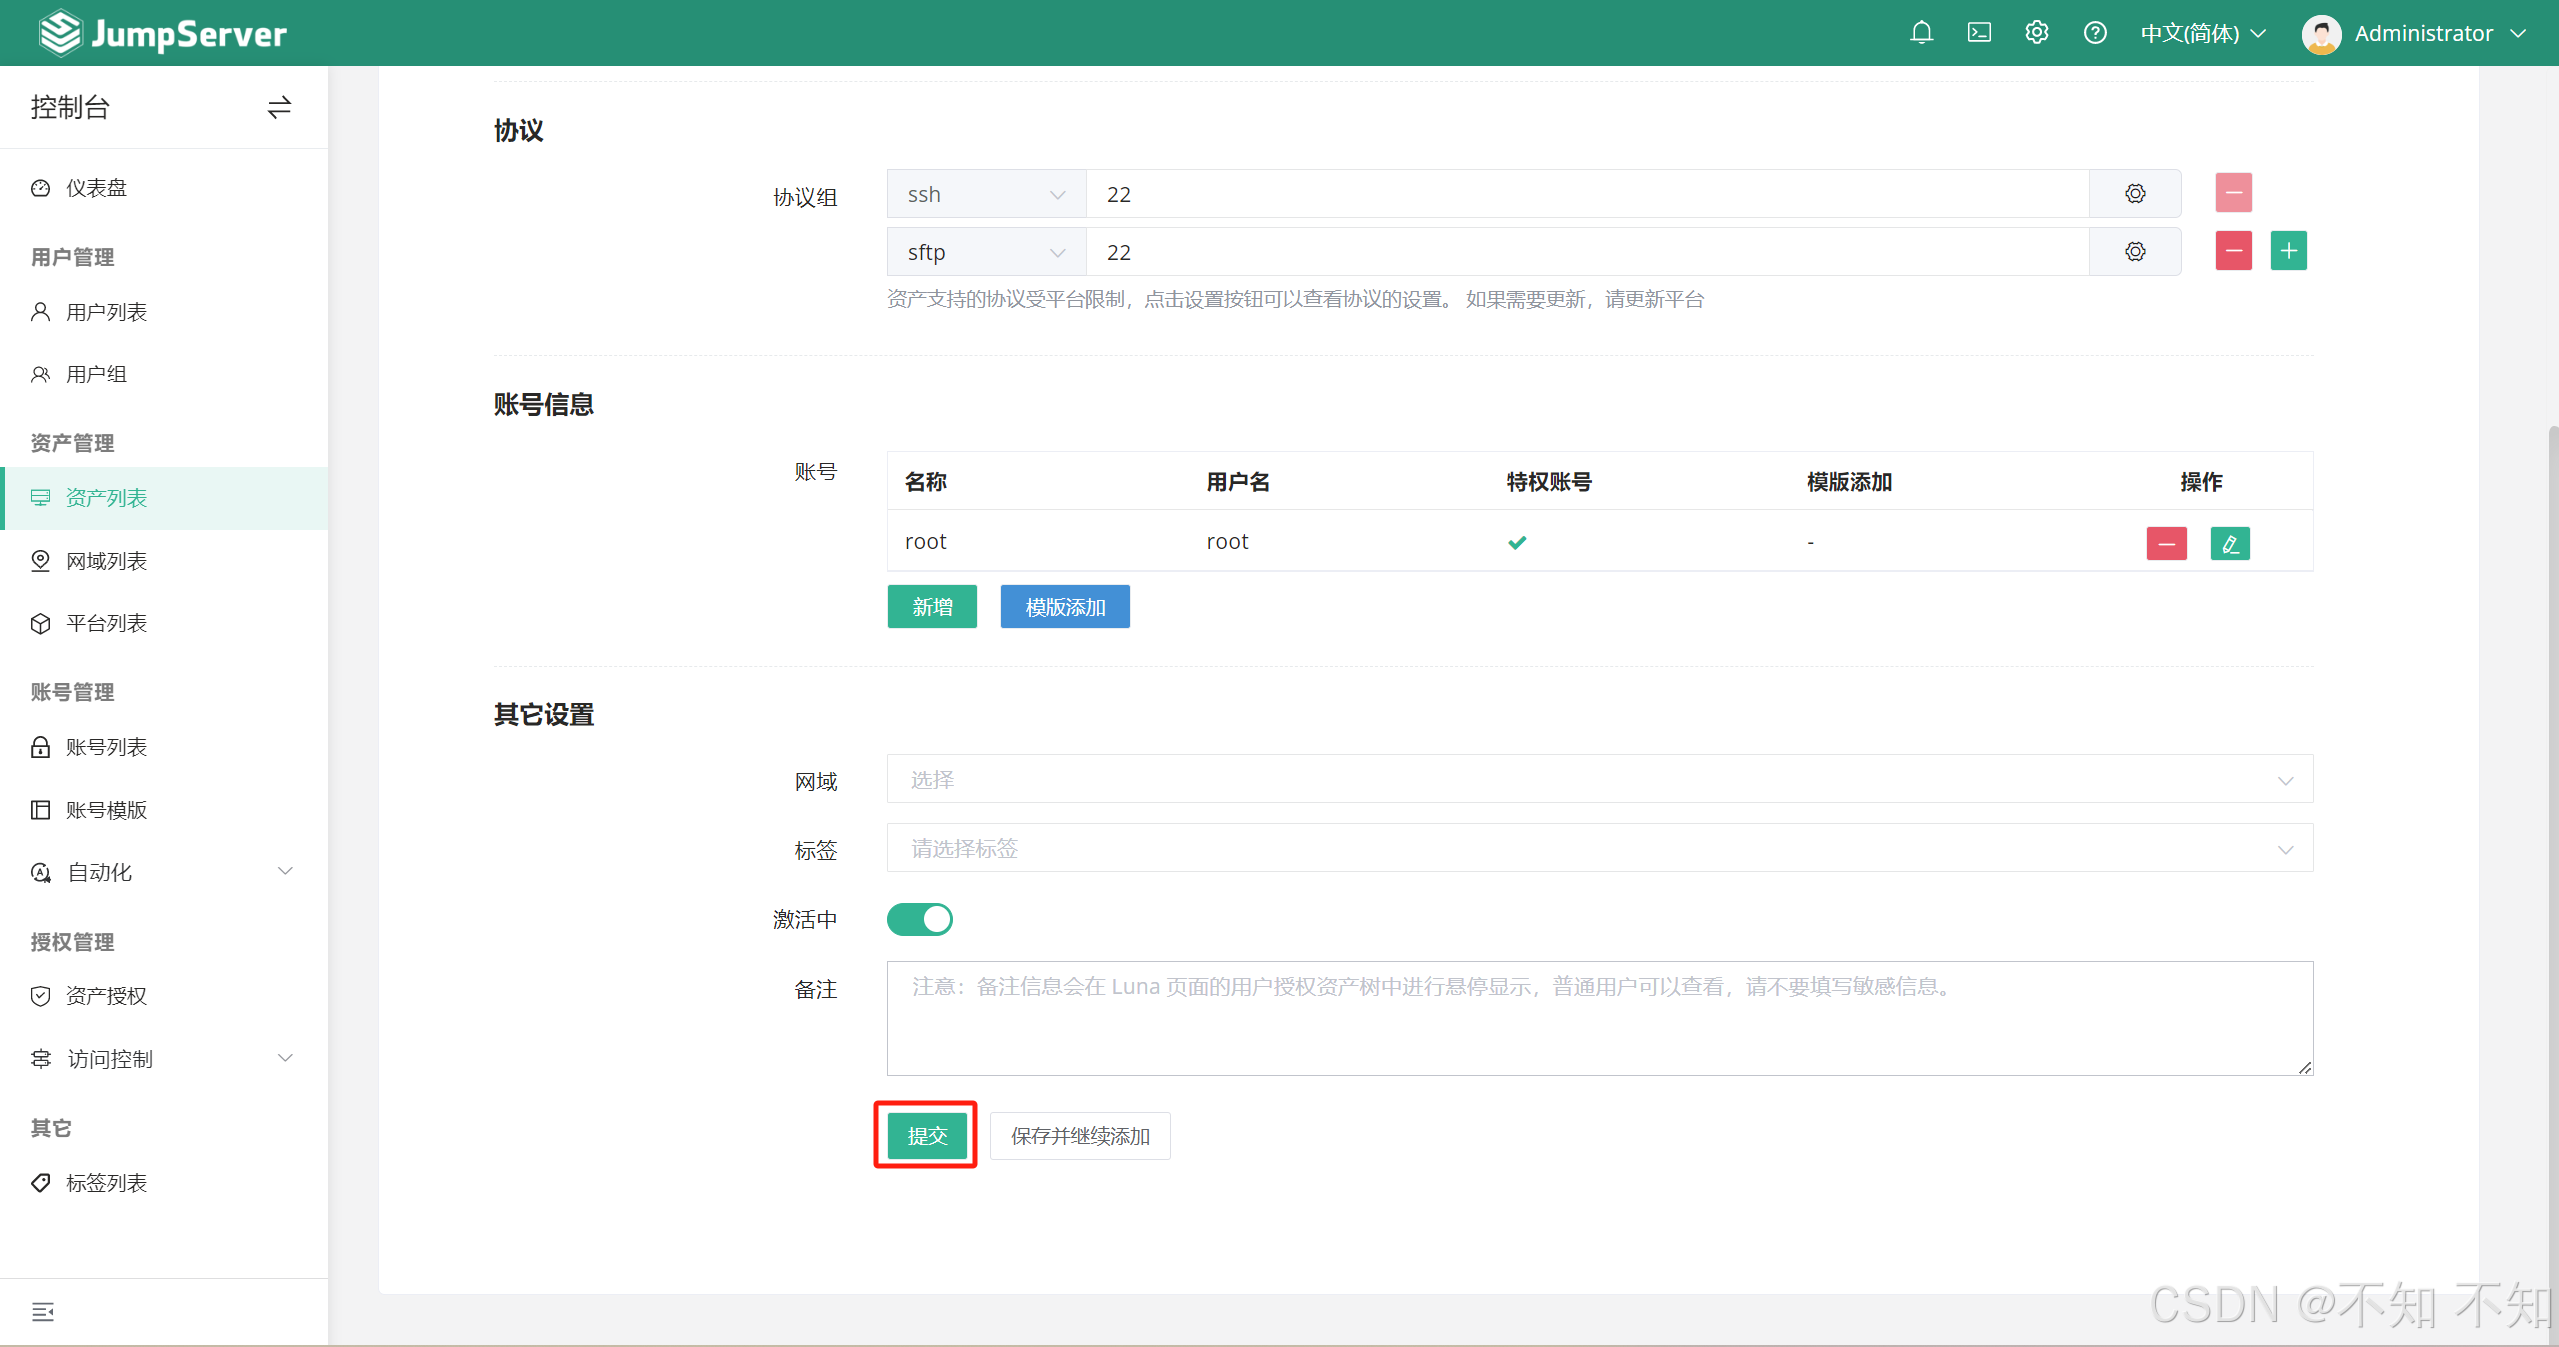Viewport: 2559px width, 1347px height.
Task: Toggle the 激活中 active switch
Action: pyautogui.click(x=919, y=919)
